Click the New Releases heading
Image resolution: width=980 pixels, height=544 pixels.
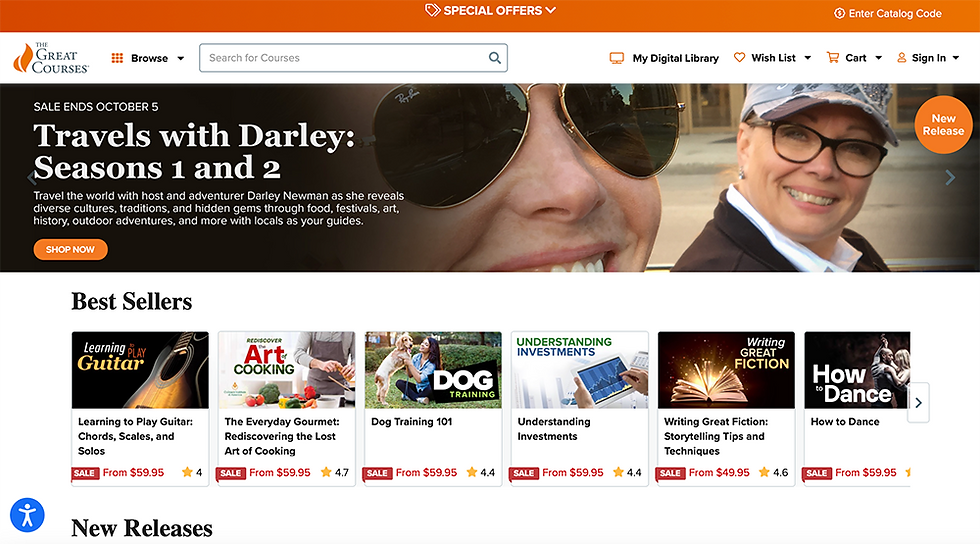[x=142, y=528]
